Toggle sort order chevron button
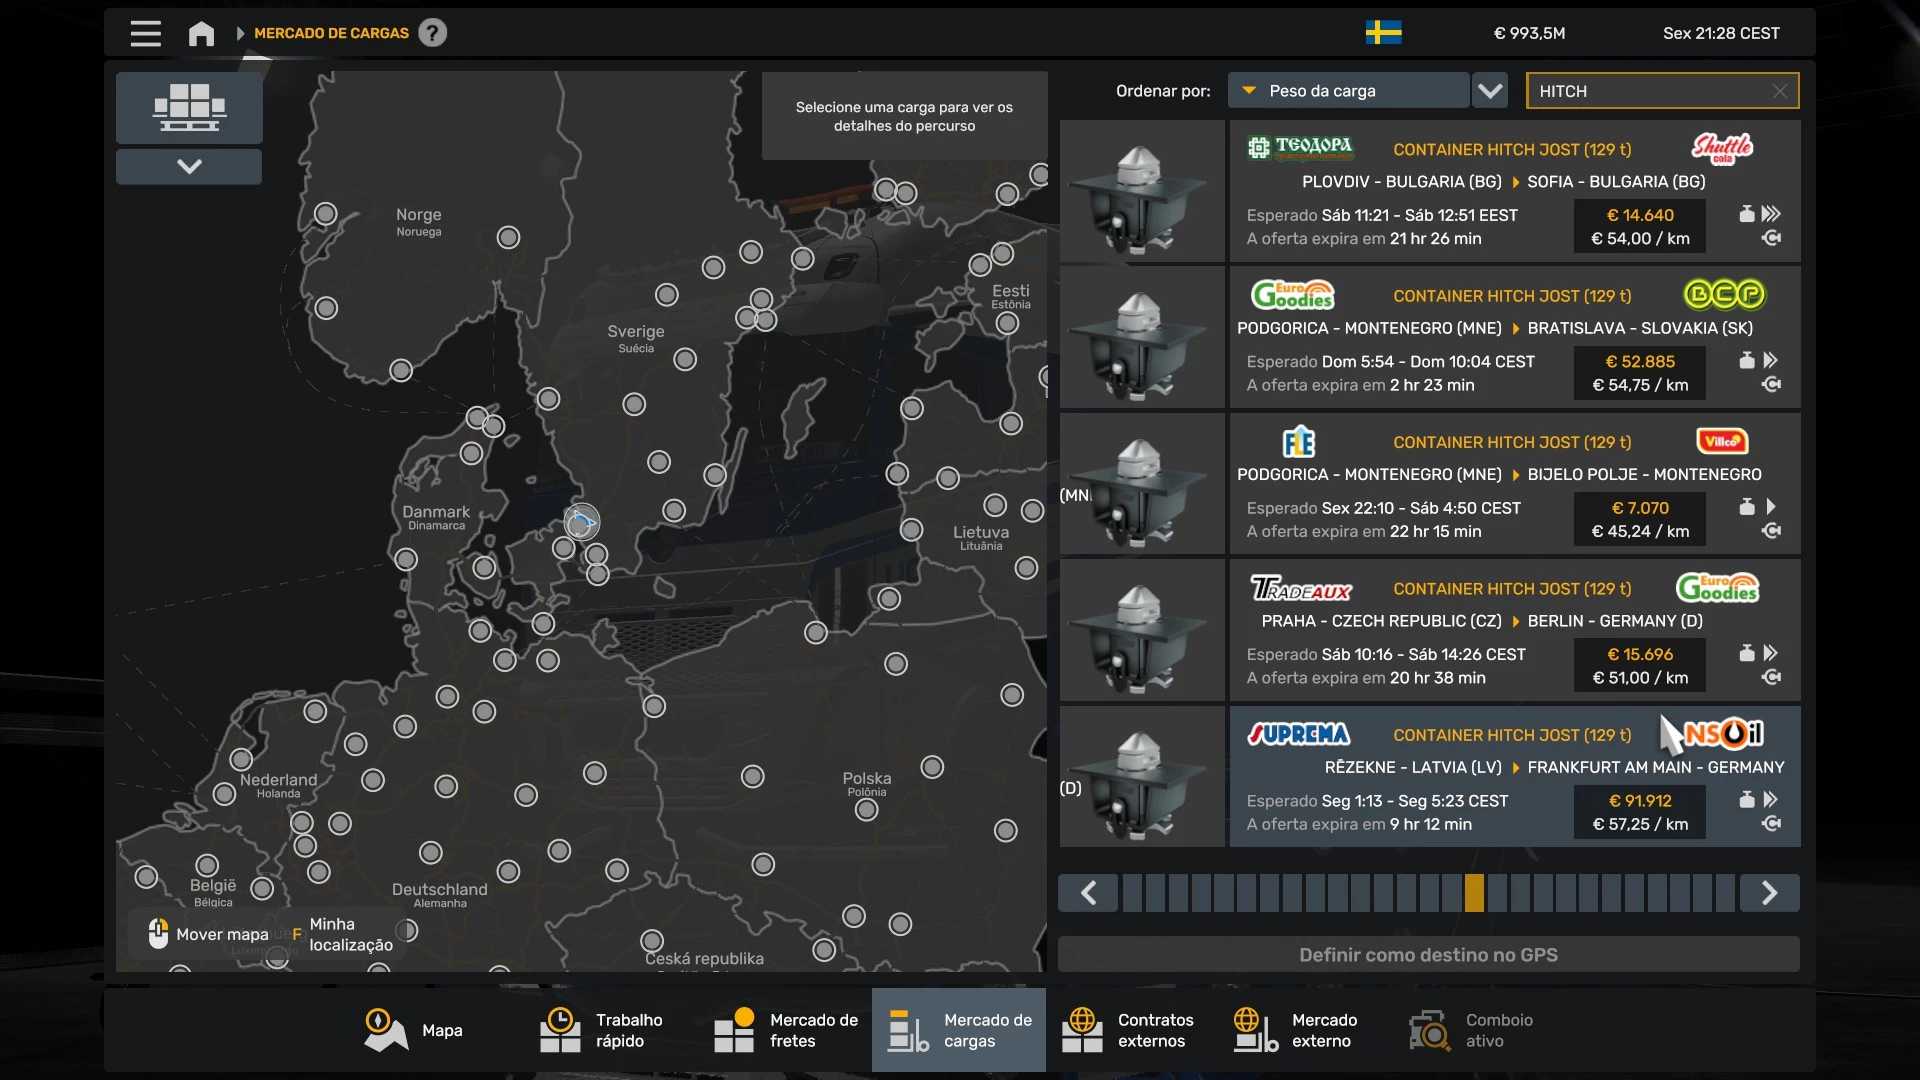 point(1490,91)
